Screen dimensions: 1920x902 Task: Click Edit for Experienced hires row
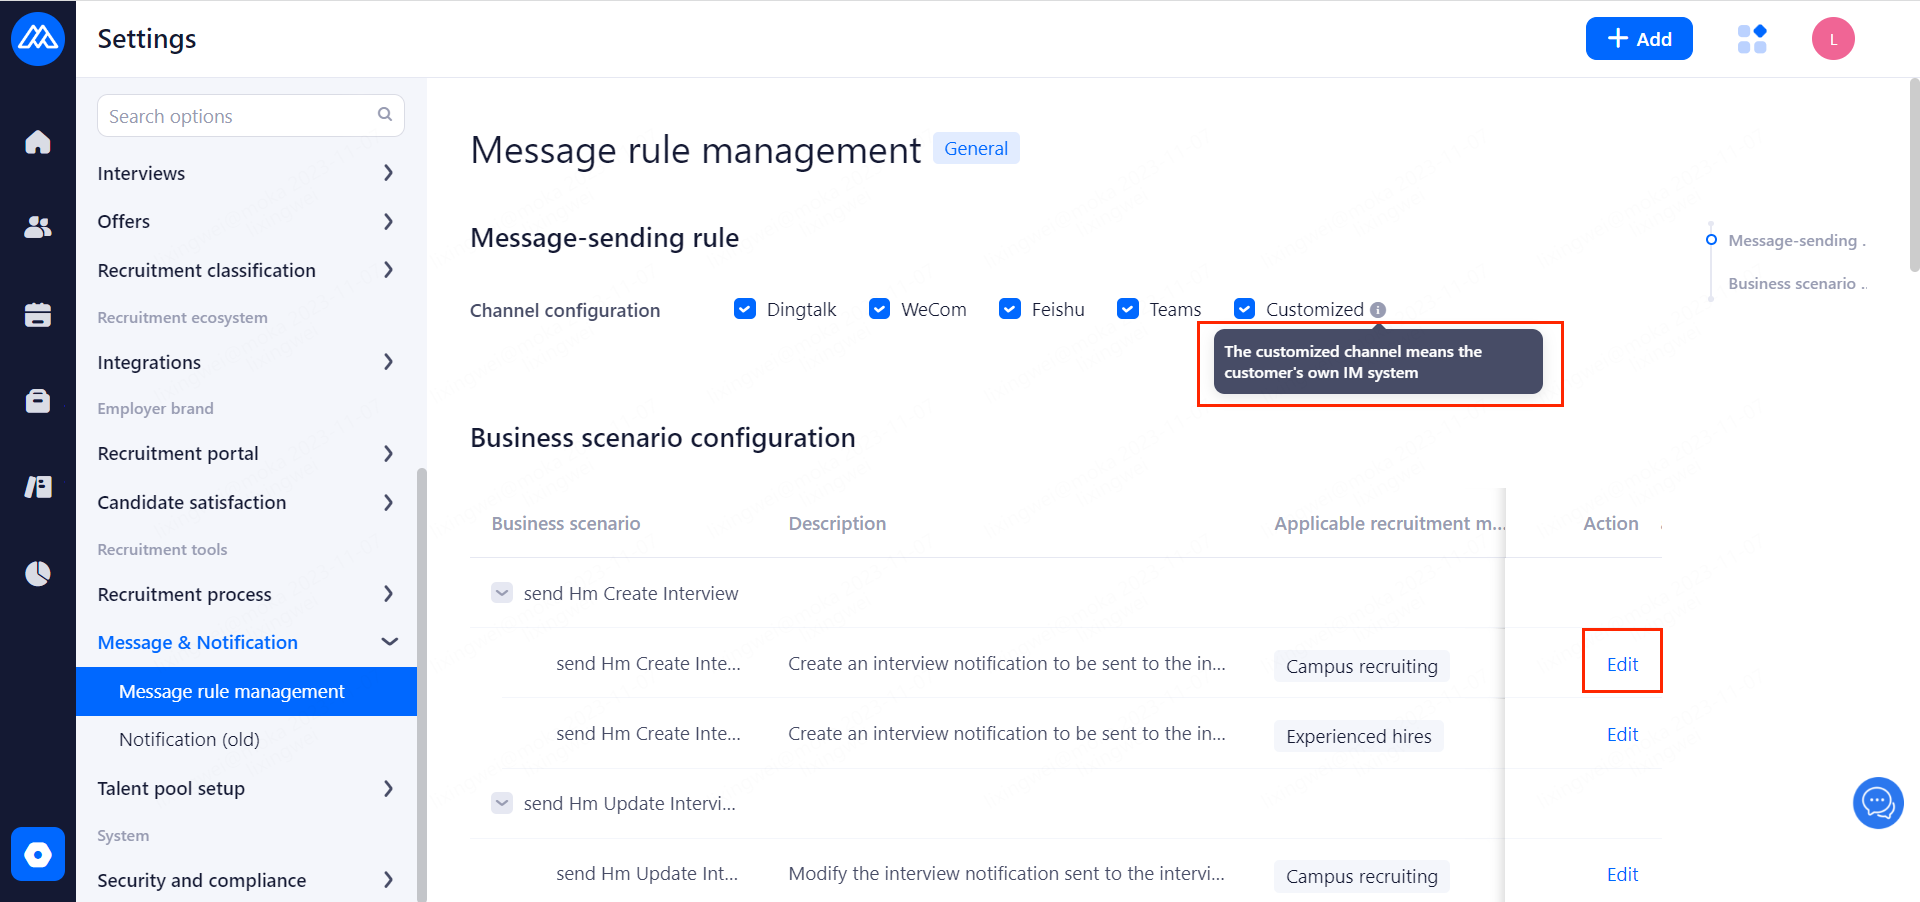[1621, 735]
